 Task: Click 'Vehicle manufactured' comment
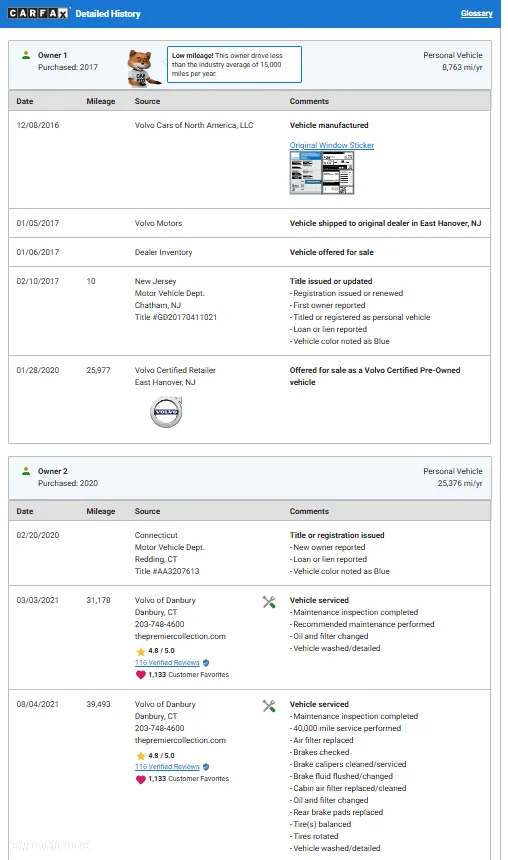[329, 125]
